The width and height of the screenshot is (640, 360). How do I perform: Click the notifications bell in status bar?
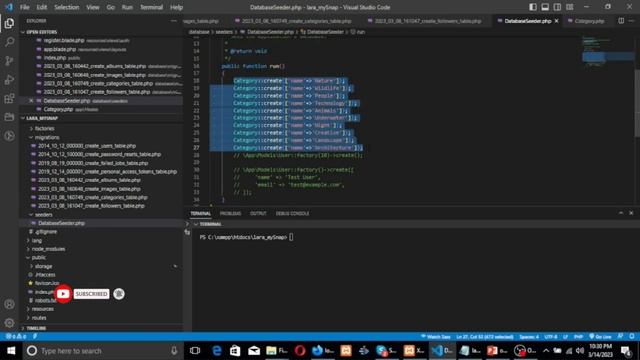click(x=632, y=337)
